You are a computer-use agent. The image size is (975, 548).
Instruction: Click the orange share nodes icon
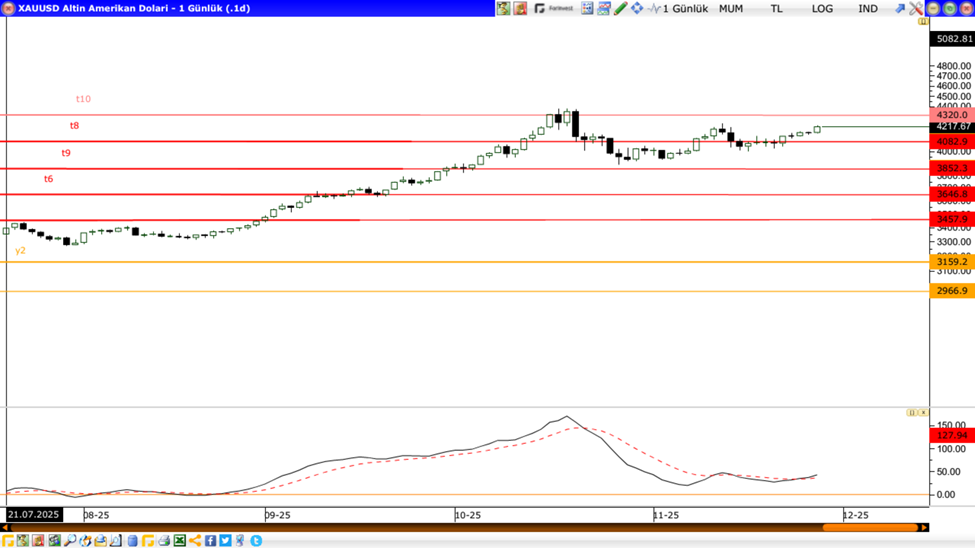[195, 541]
